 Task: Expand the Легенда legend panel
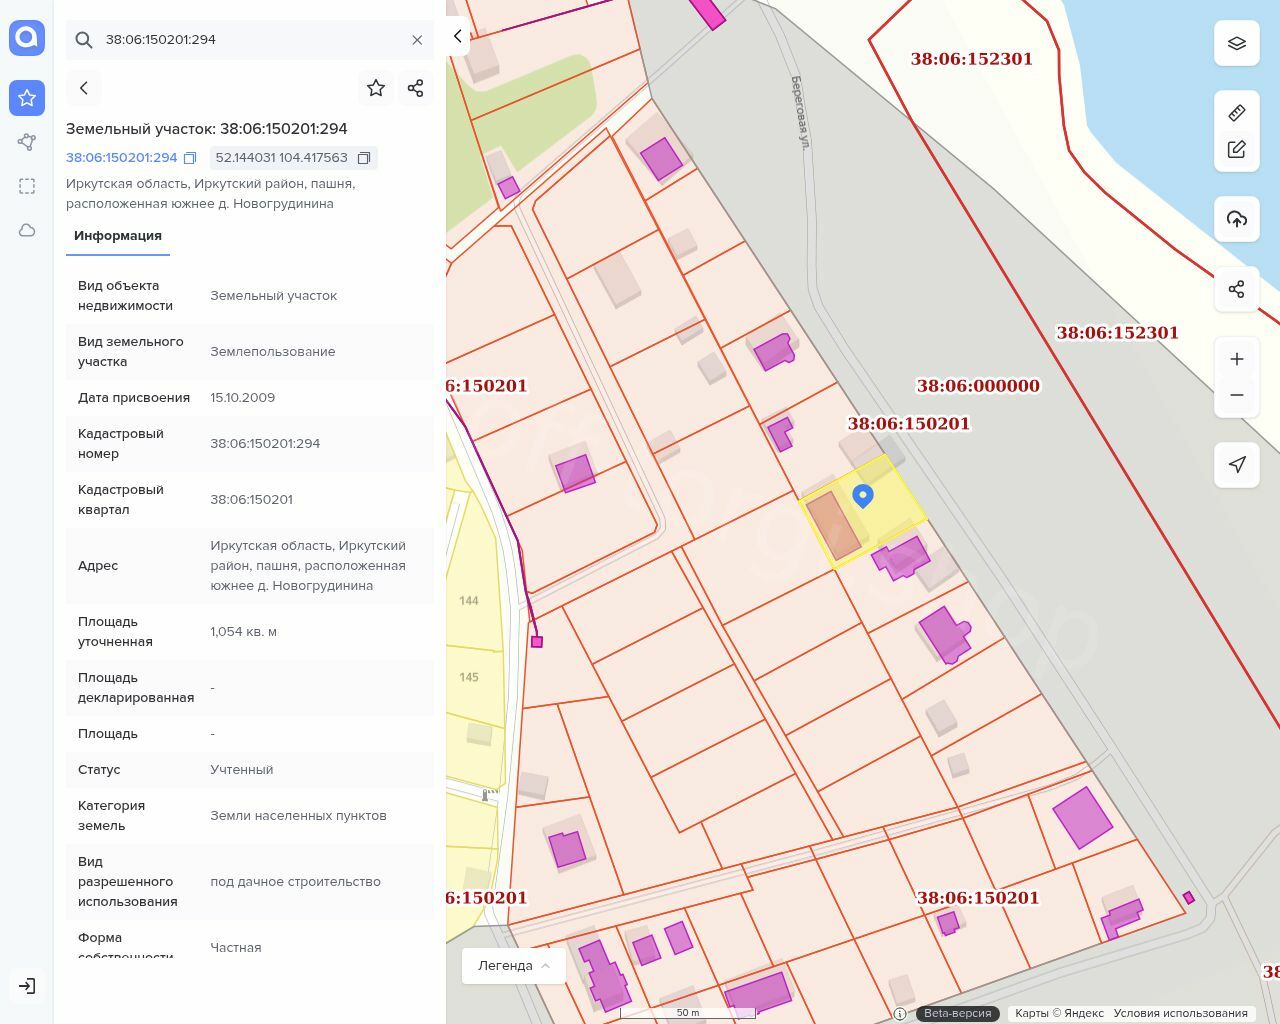pos(514,965)
